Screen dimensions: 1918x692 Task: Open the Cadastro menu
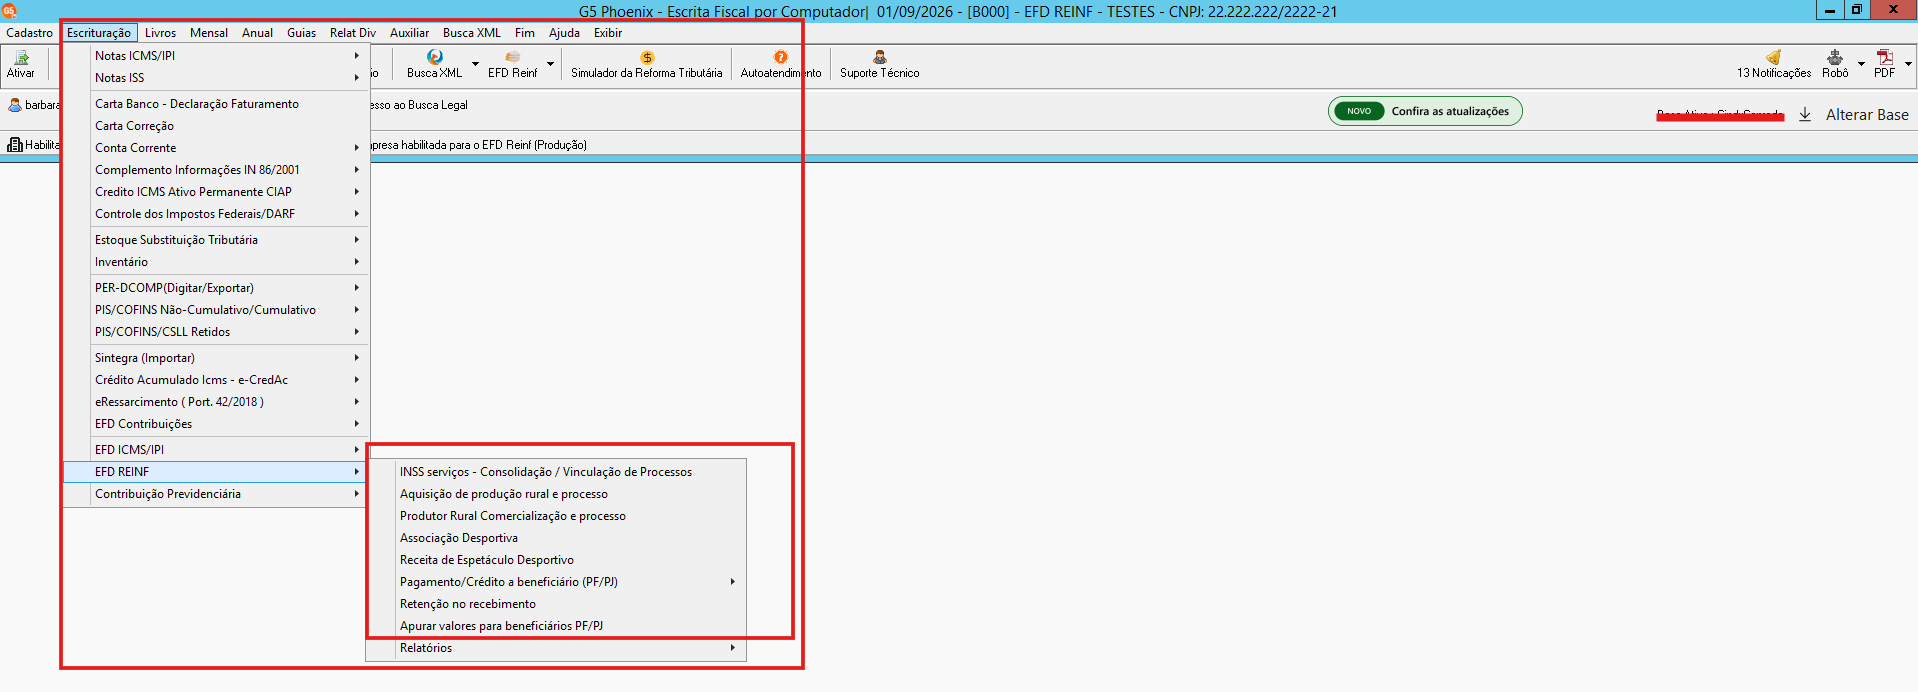pyautogui.click(x=29, y=33)
